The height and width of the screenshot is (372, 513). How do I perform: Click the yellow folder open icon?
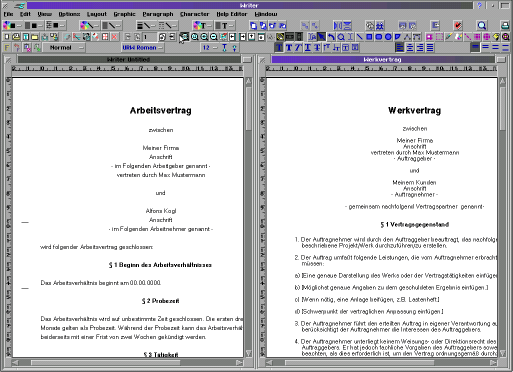tap(35, 37)
